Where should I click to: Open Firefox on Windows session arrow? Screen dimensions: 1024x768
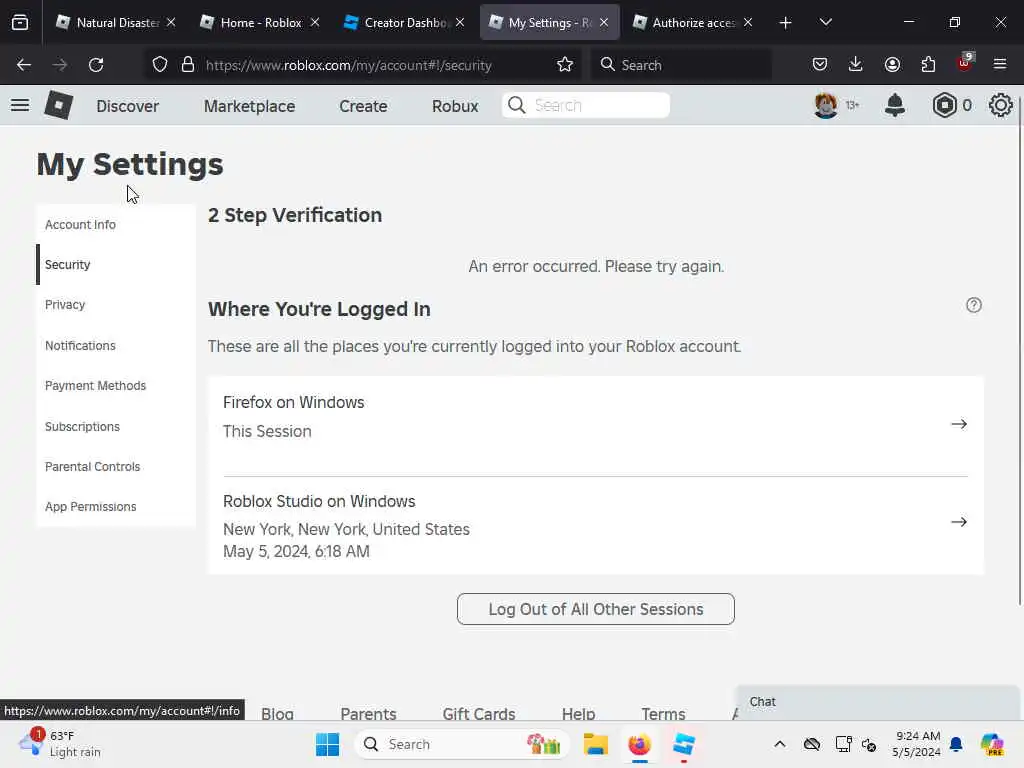(x=959, y=424)
